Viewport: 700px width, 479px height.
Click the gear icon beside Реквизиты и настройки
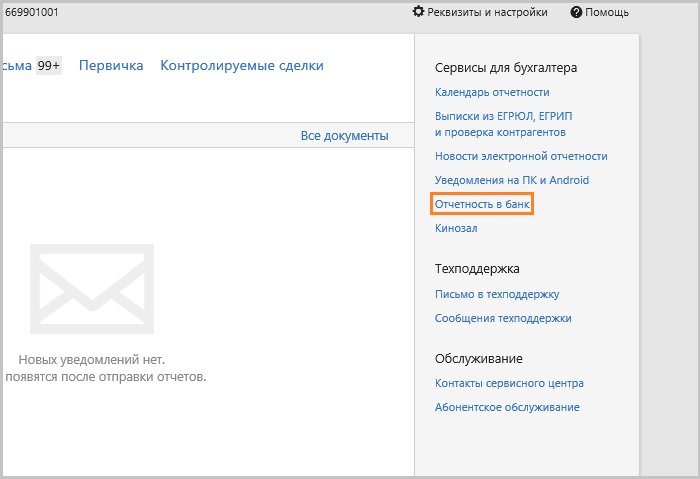(x=418, y=12)
